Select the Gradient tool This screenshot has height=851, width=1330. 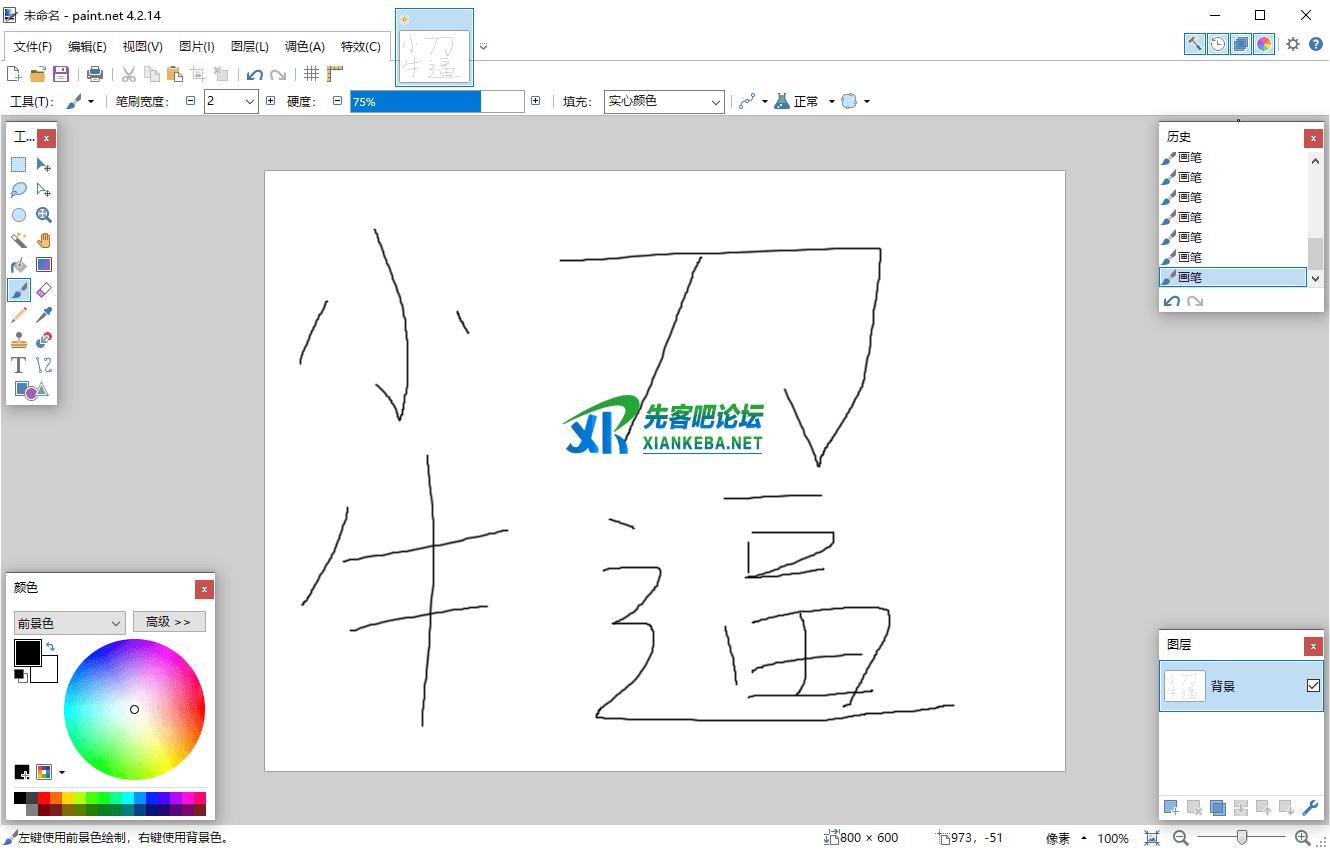(x=44, y=265)
